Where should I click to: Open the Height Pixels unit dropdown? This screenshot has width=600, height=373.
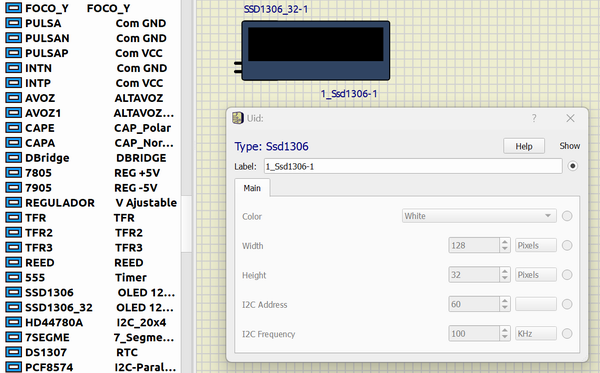coord(536,275)
